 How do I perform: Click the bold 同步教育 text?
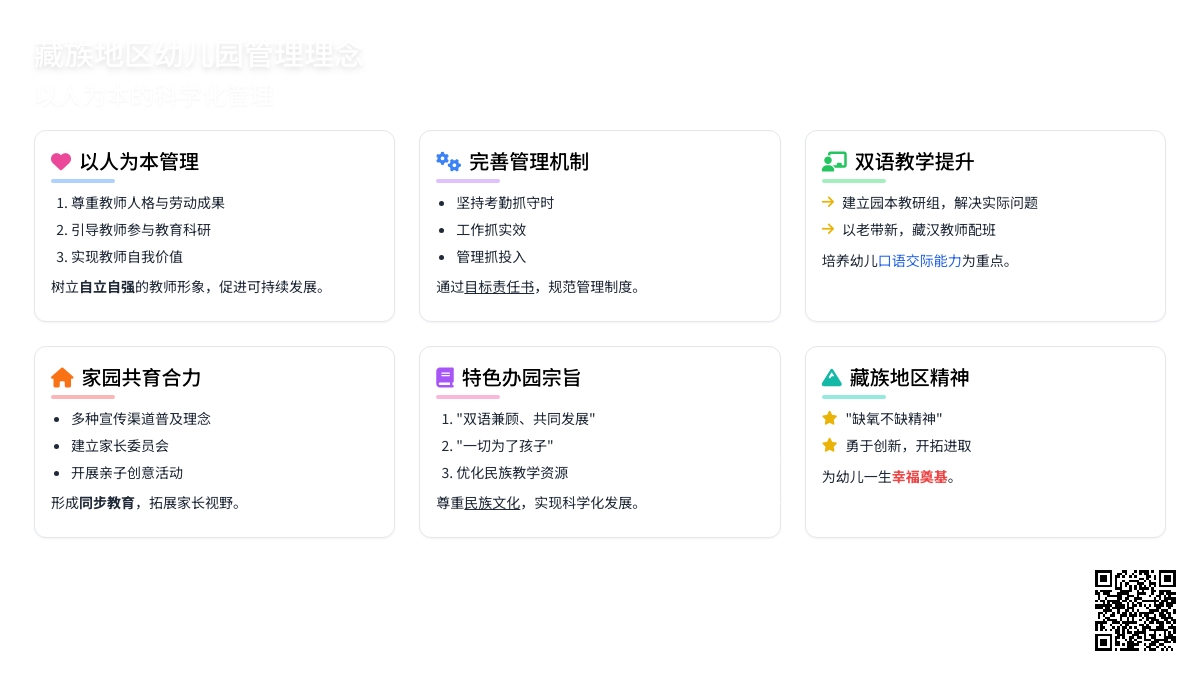(x=107, y=503)
